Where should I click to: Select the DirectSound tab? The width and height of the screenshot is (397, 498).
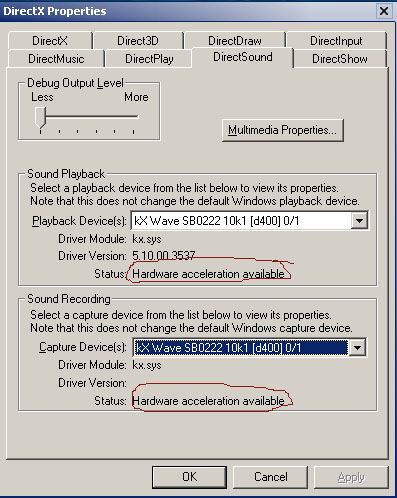pos(243,57)
